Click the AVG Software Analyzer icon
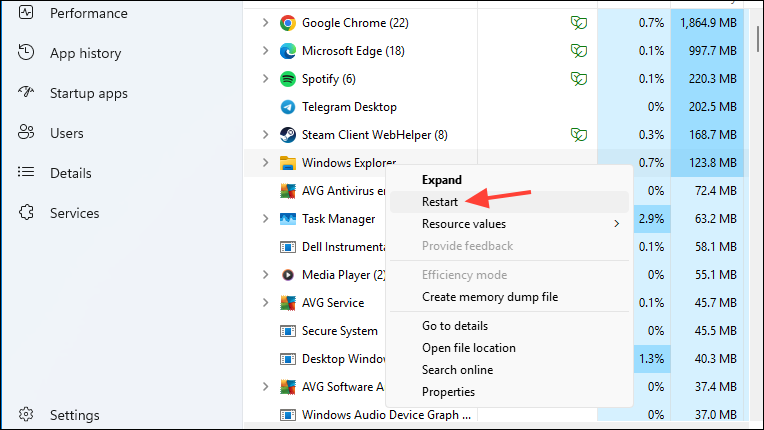 tap(287, 387)
